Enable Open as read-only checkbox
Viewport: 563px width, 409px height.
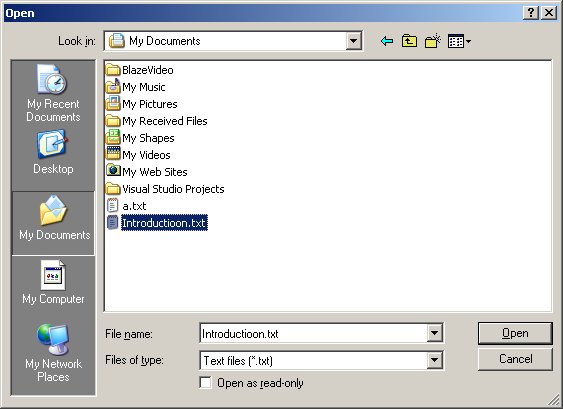(x=205, y=383)
